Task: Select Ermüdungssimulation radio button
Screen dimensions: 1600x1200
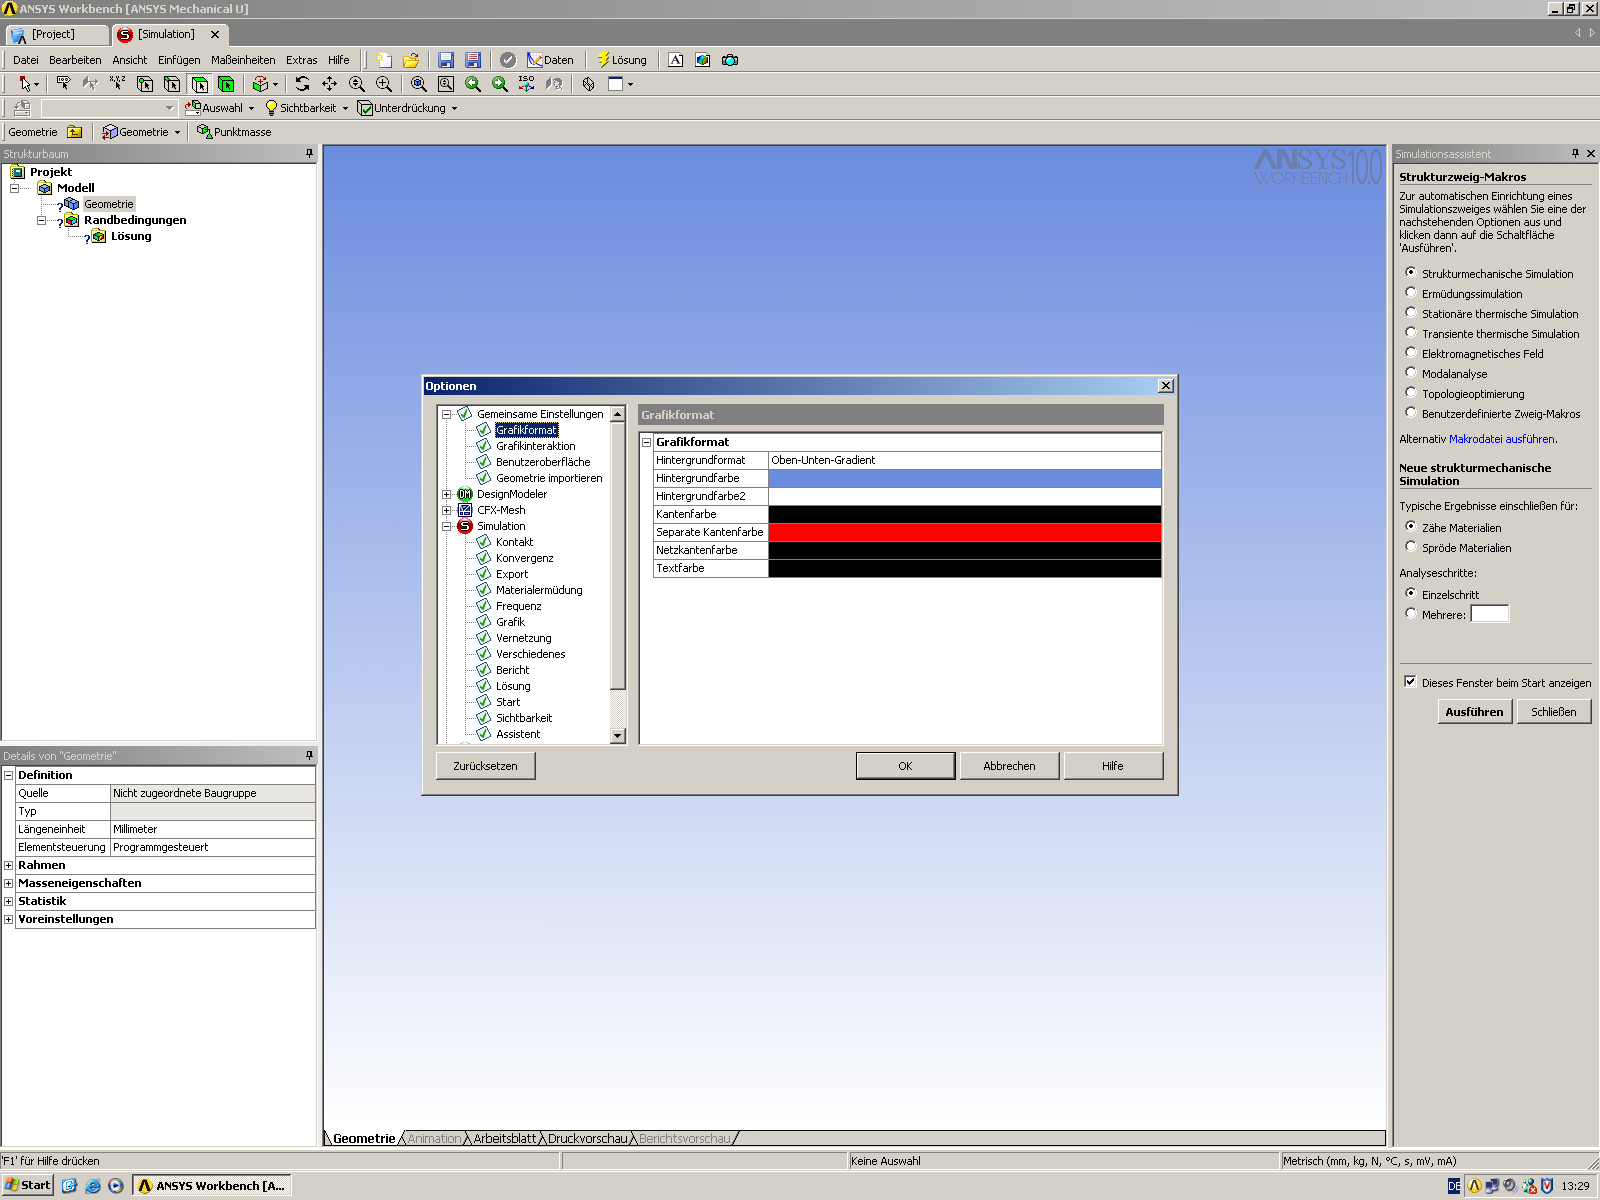Action: (1411, 293)
